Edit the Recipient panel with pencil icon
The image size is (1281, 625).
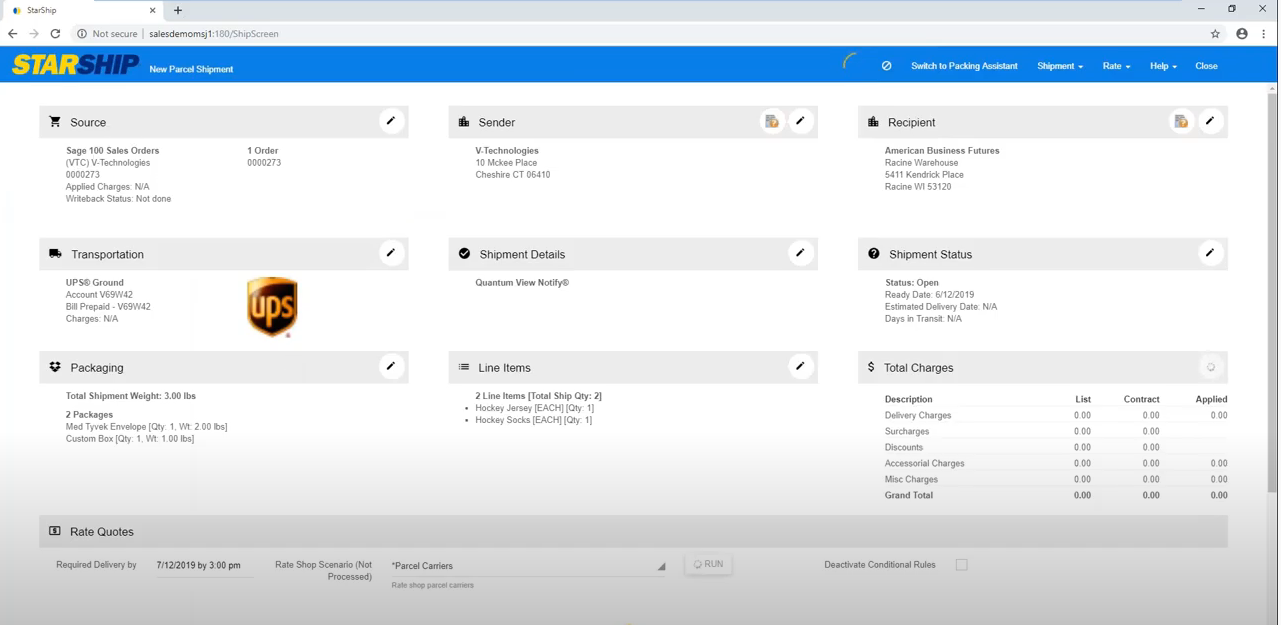(x=1210, y=122)
